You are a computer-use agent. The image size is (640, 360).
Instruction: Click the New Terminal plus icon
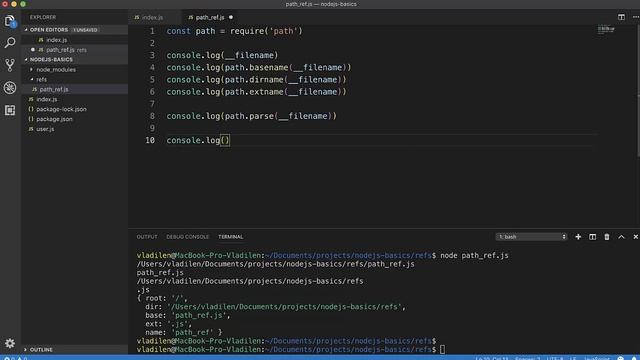(578, 237)
